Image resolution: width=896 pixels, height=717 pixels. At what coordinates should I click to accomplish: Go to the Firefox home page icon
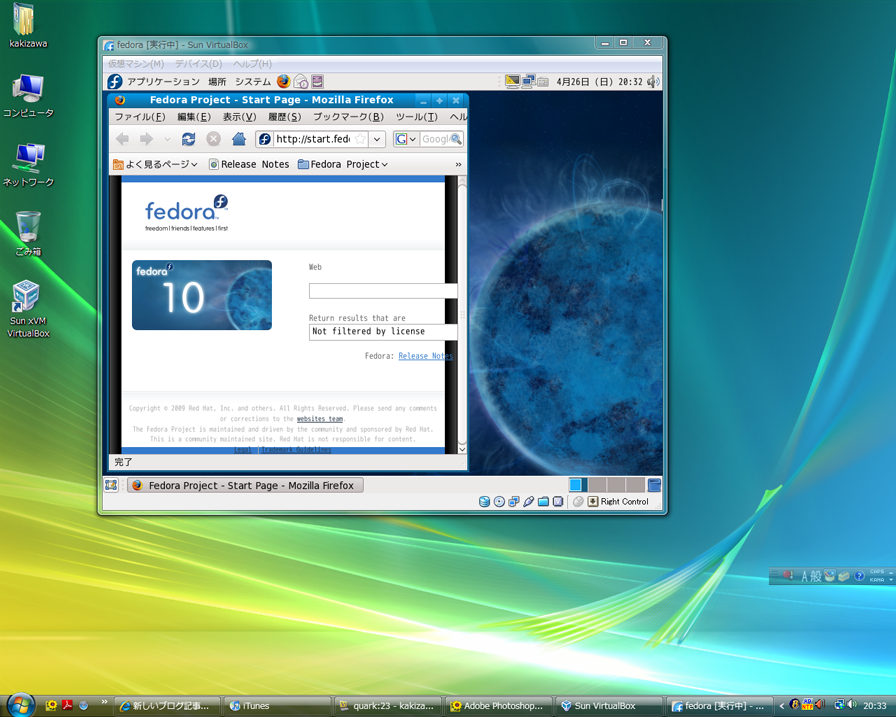coord(239,139)
